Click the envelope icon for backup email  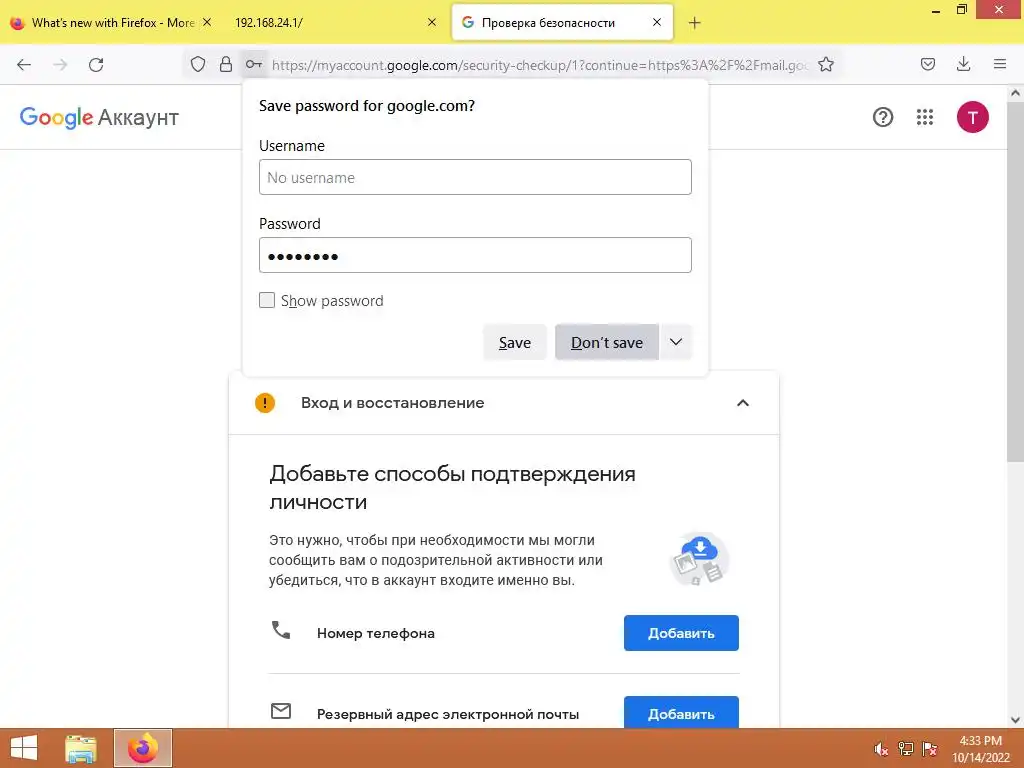pos(281,711)
